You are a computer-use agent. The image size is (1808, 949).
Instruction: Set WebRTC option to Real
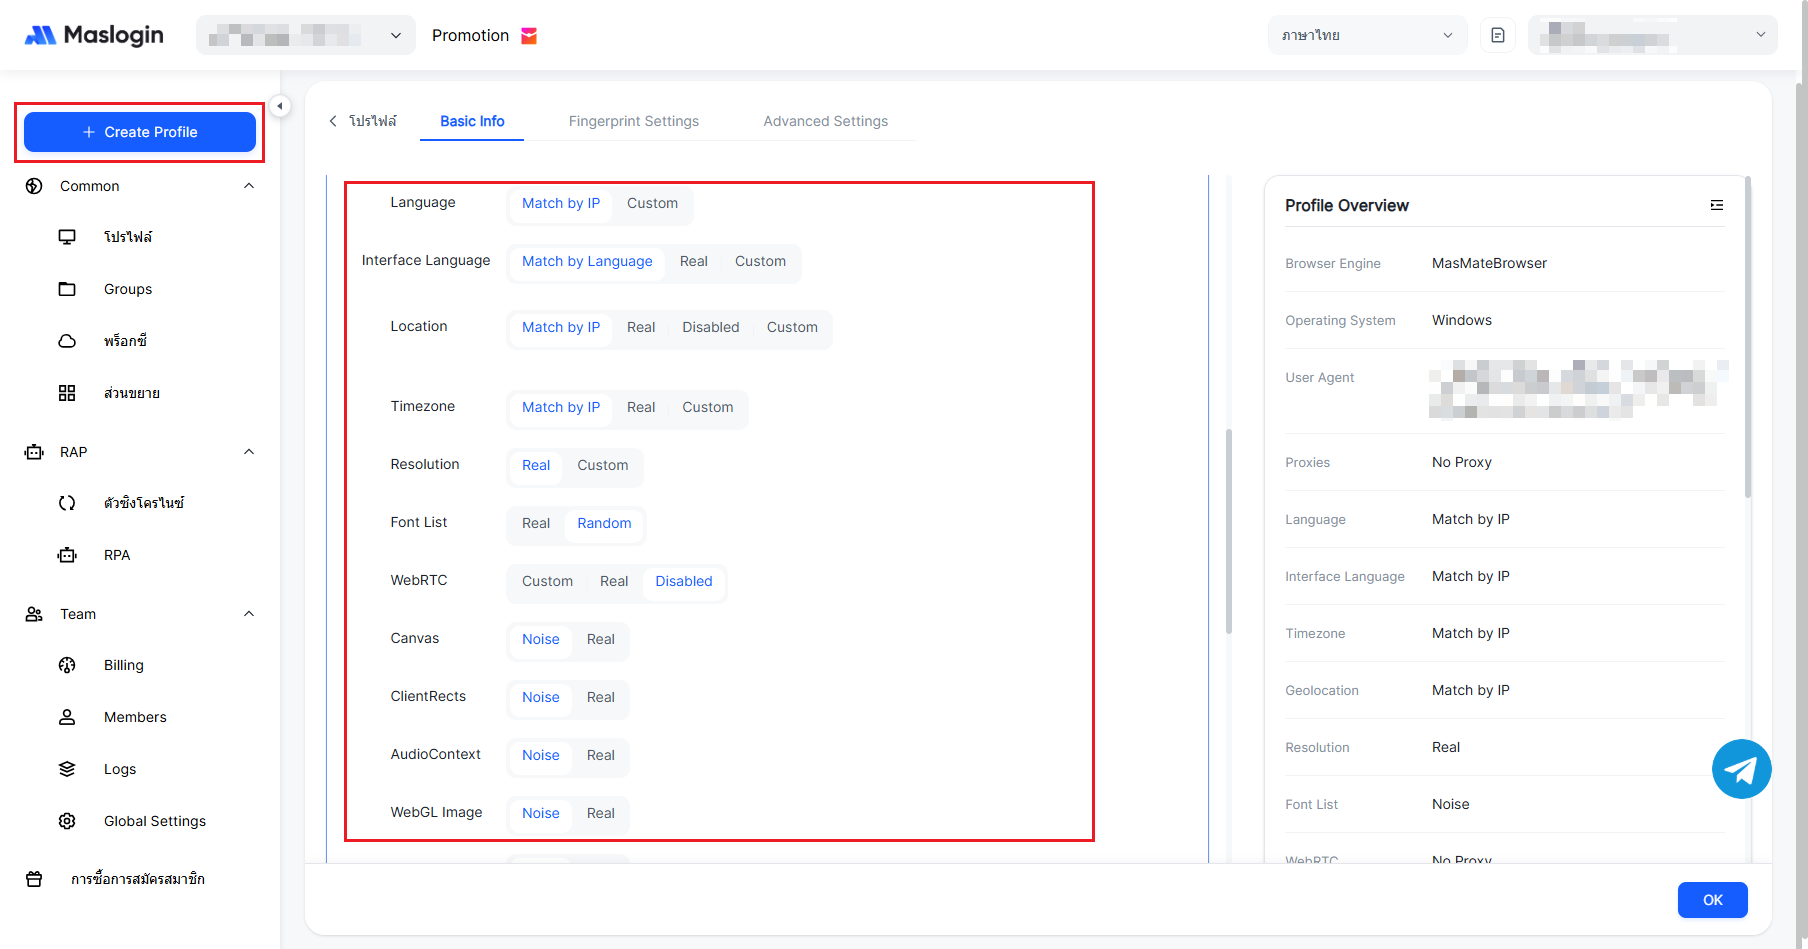(x=614, y=581)
